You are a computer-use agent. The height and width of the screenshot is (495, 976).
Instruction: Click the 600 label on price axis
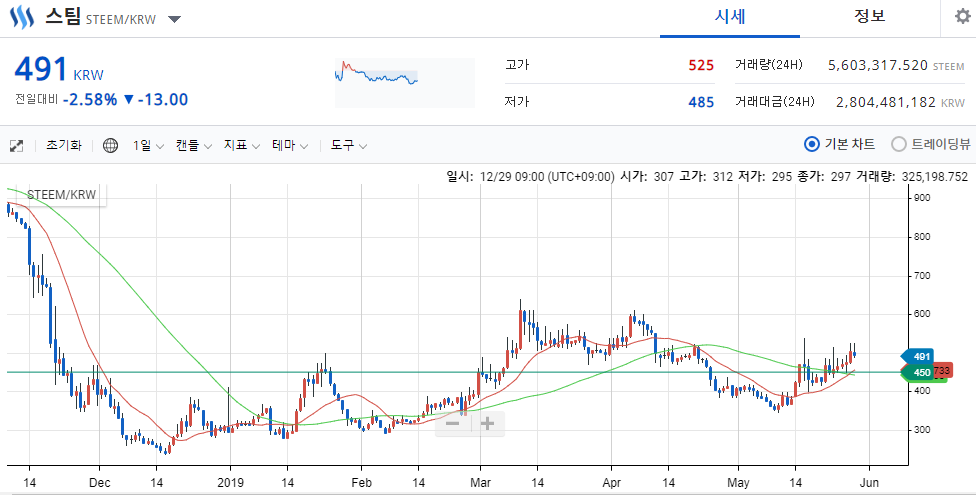click(922, 314)
